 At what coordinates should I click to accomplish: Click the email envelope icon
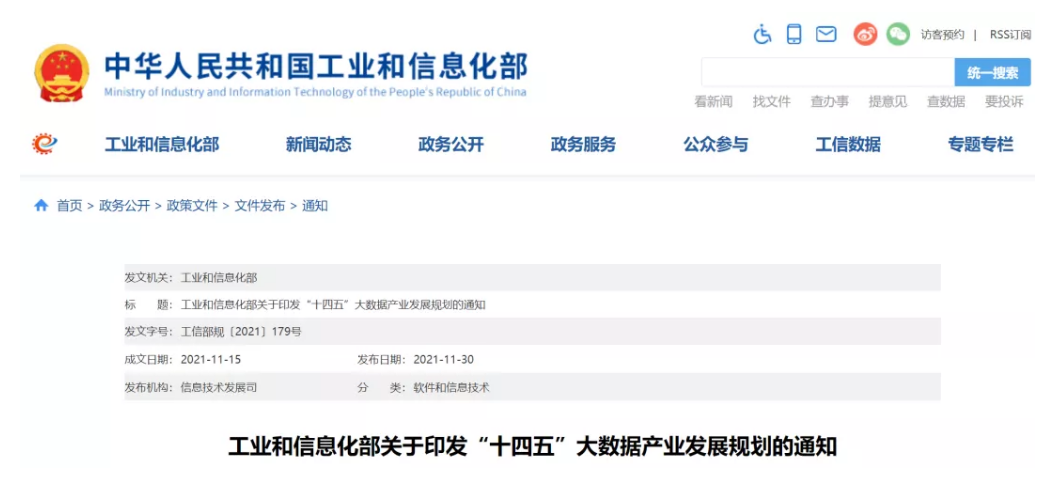826,34
